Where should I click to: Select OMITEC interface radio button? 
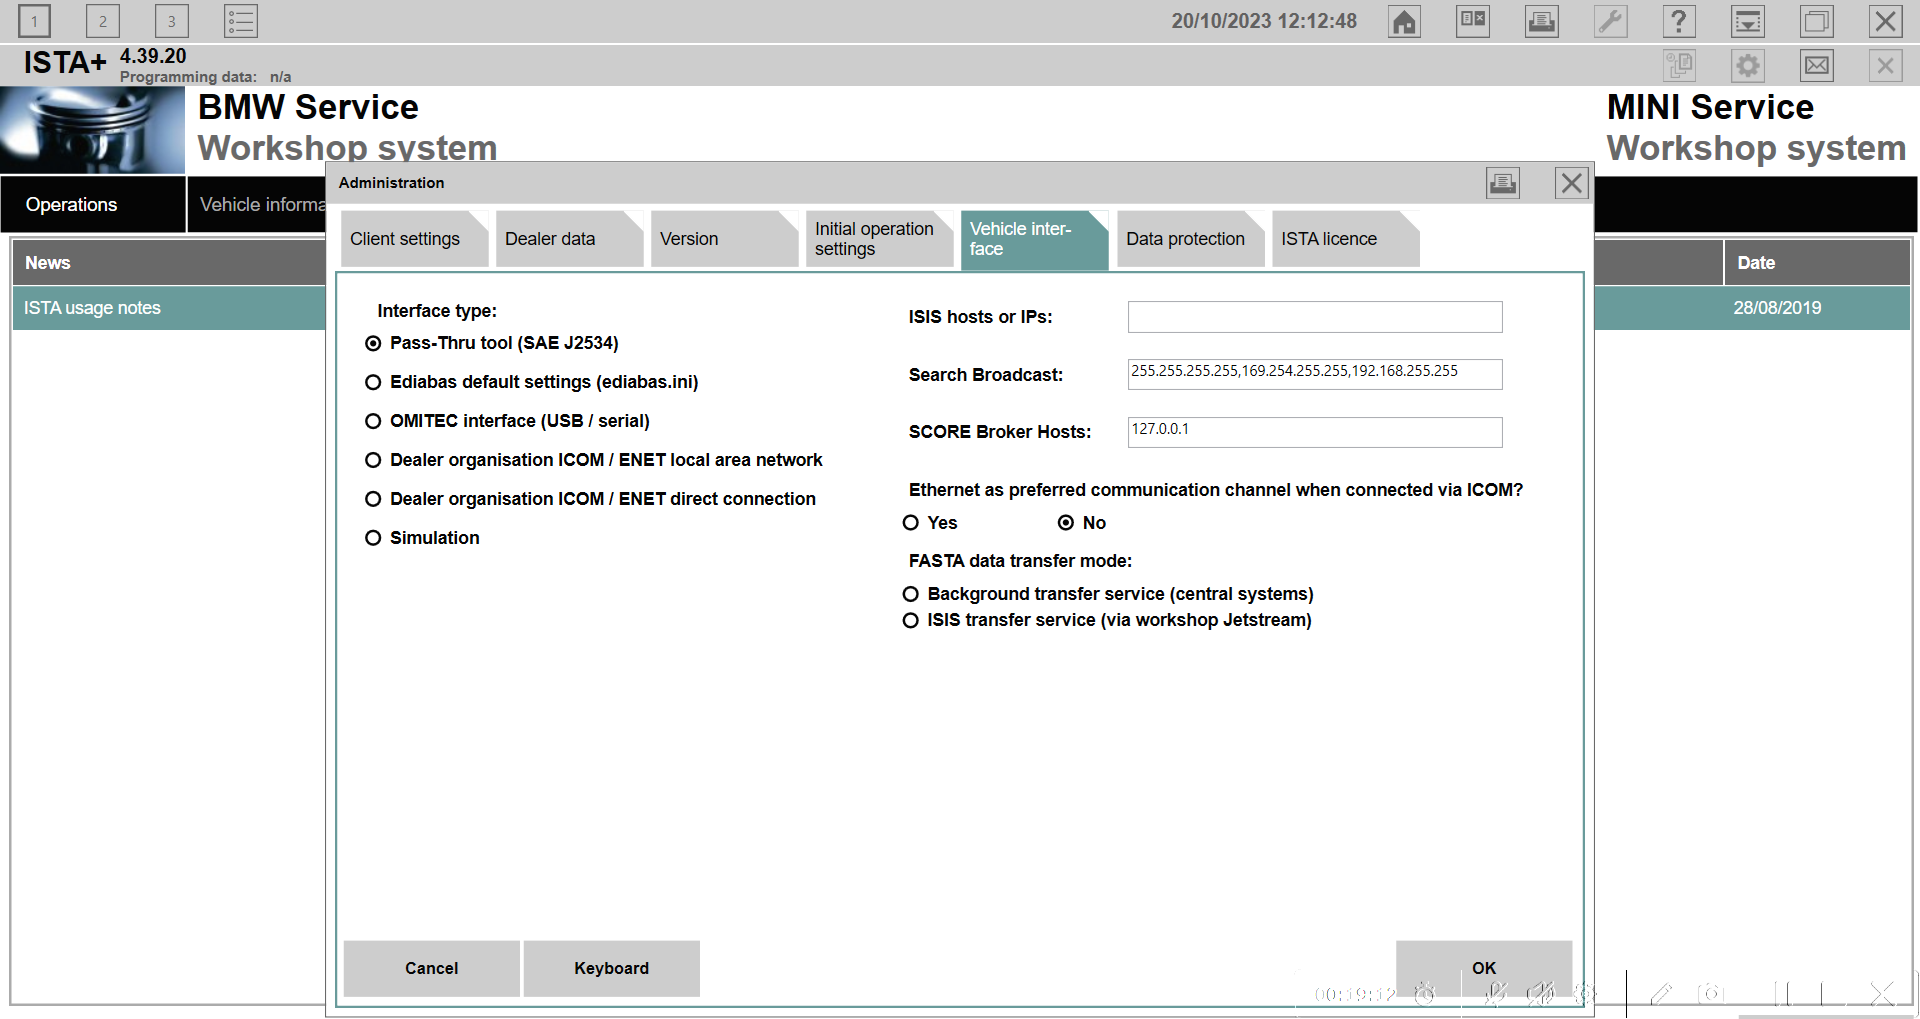[x=373, y=421]
